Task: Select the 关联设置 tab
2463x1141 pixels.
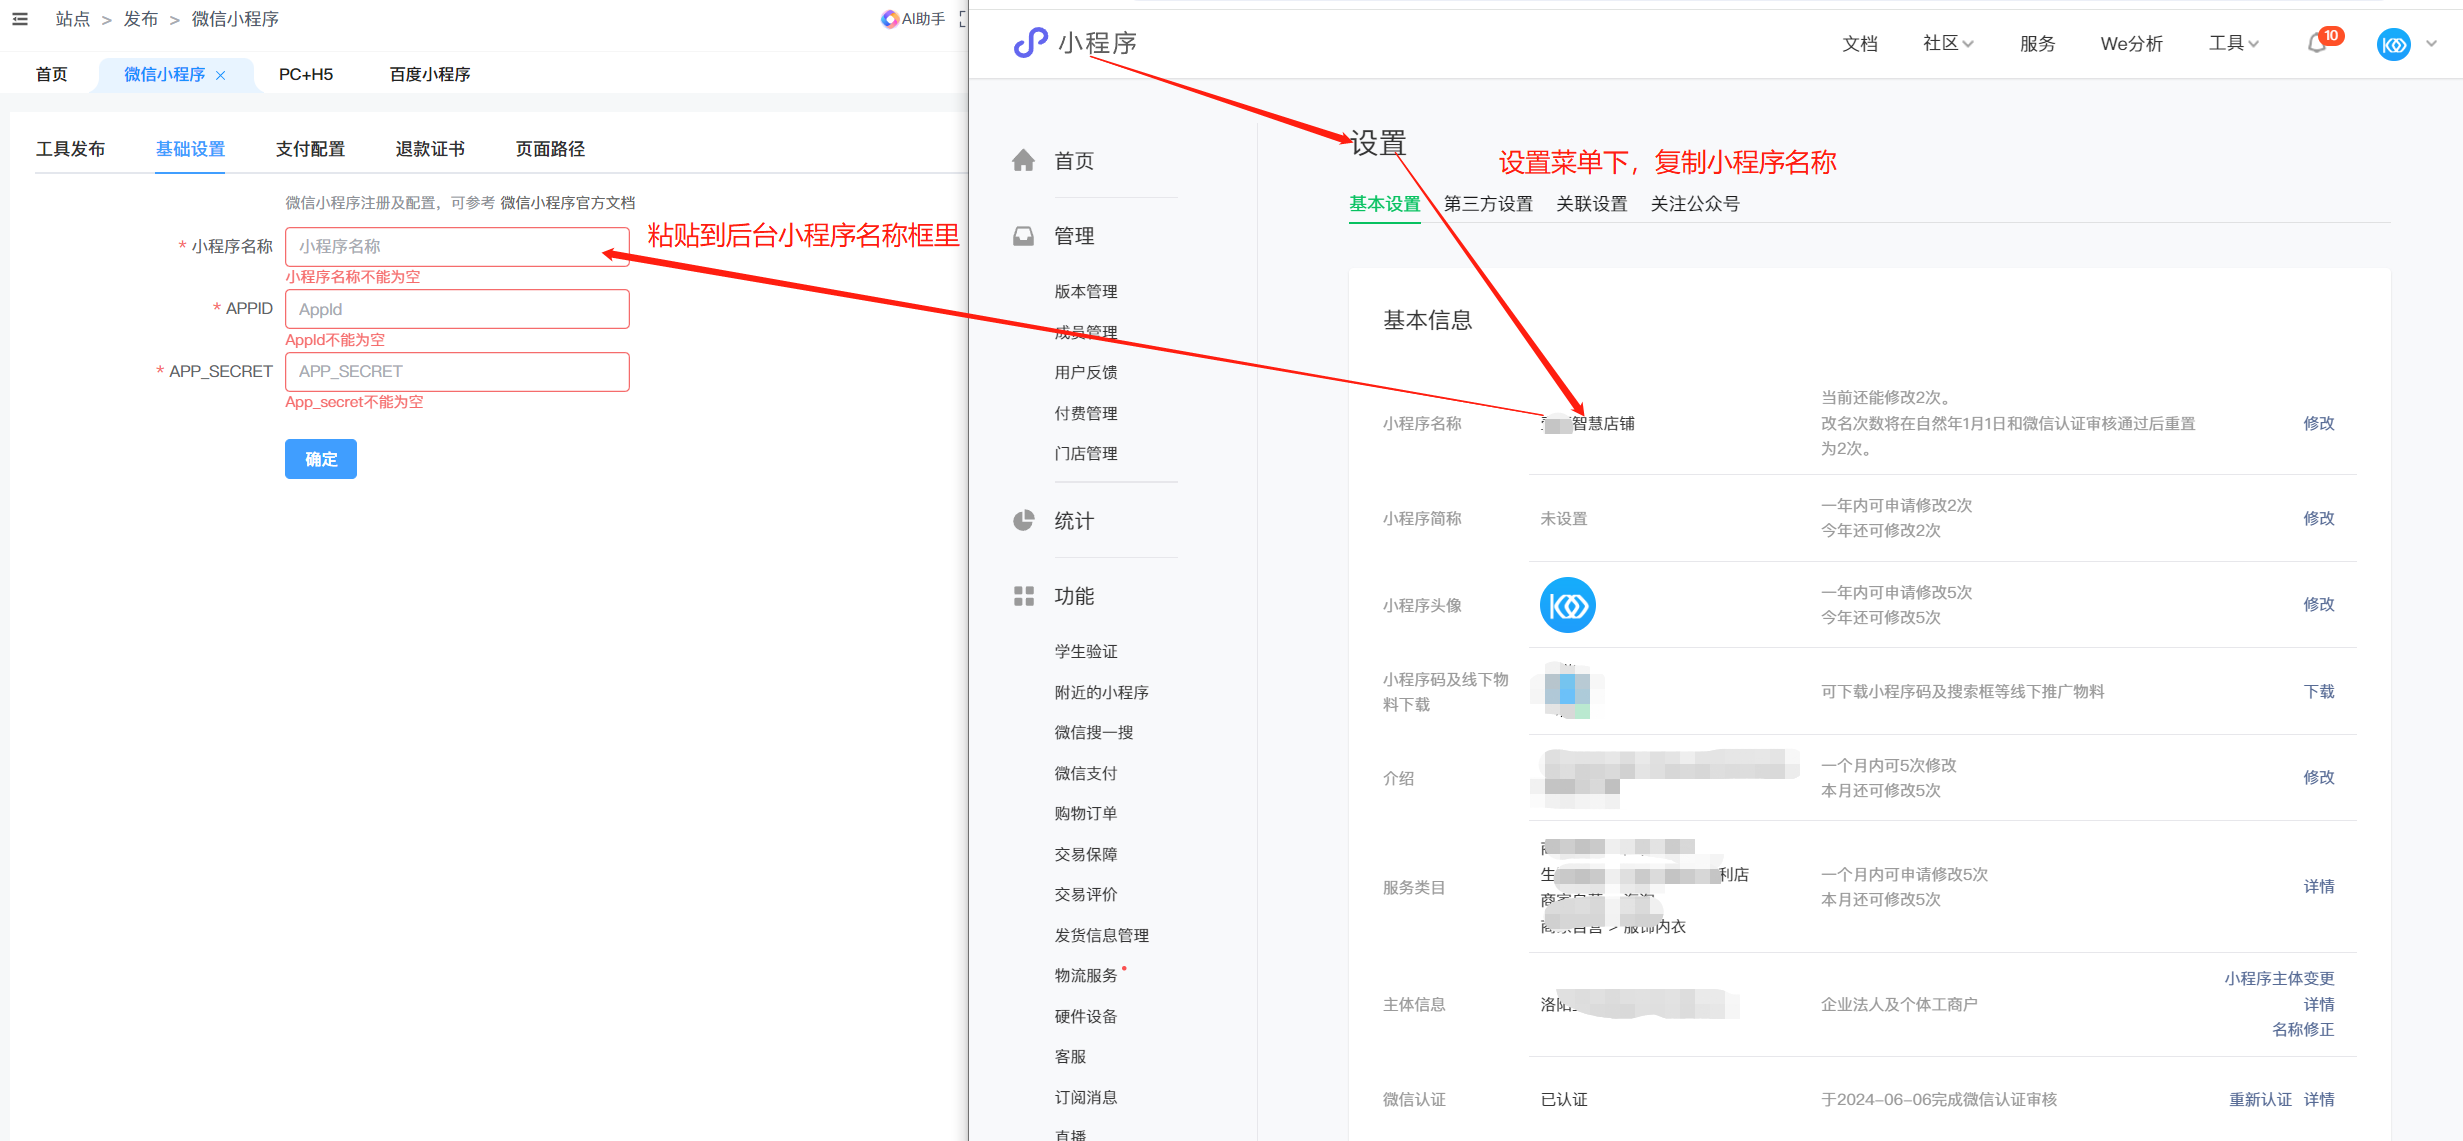Action: coord(1592,204)
